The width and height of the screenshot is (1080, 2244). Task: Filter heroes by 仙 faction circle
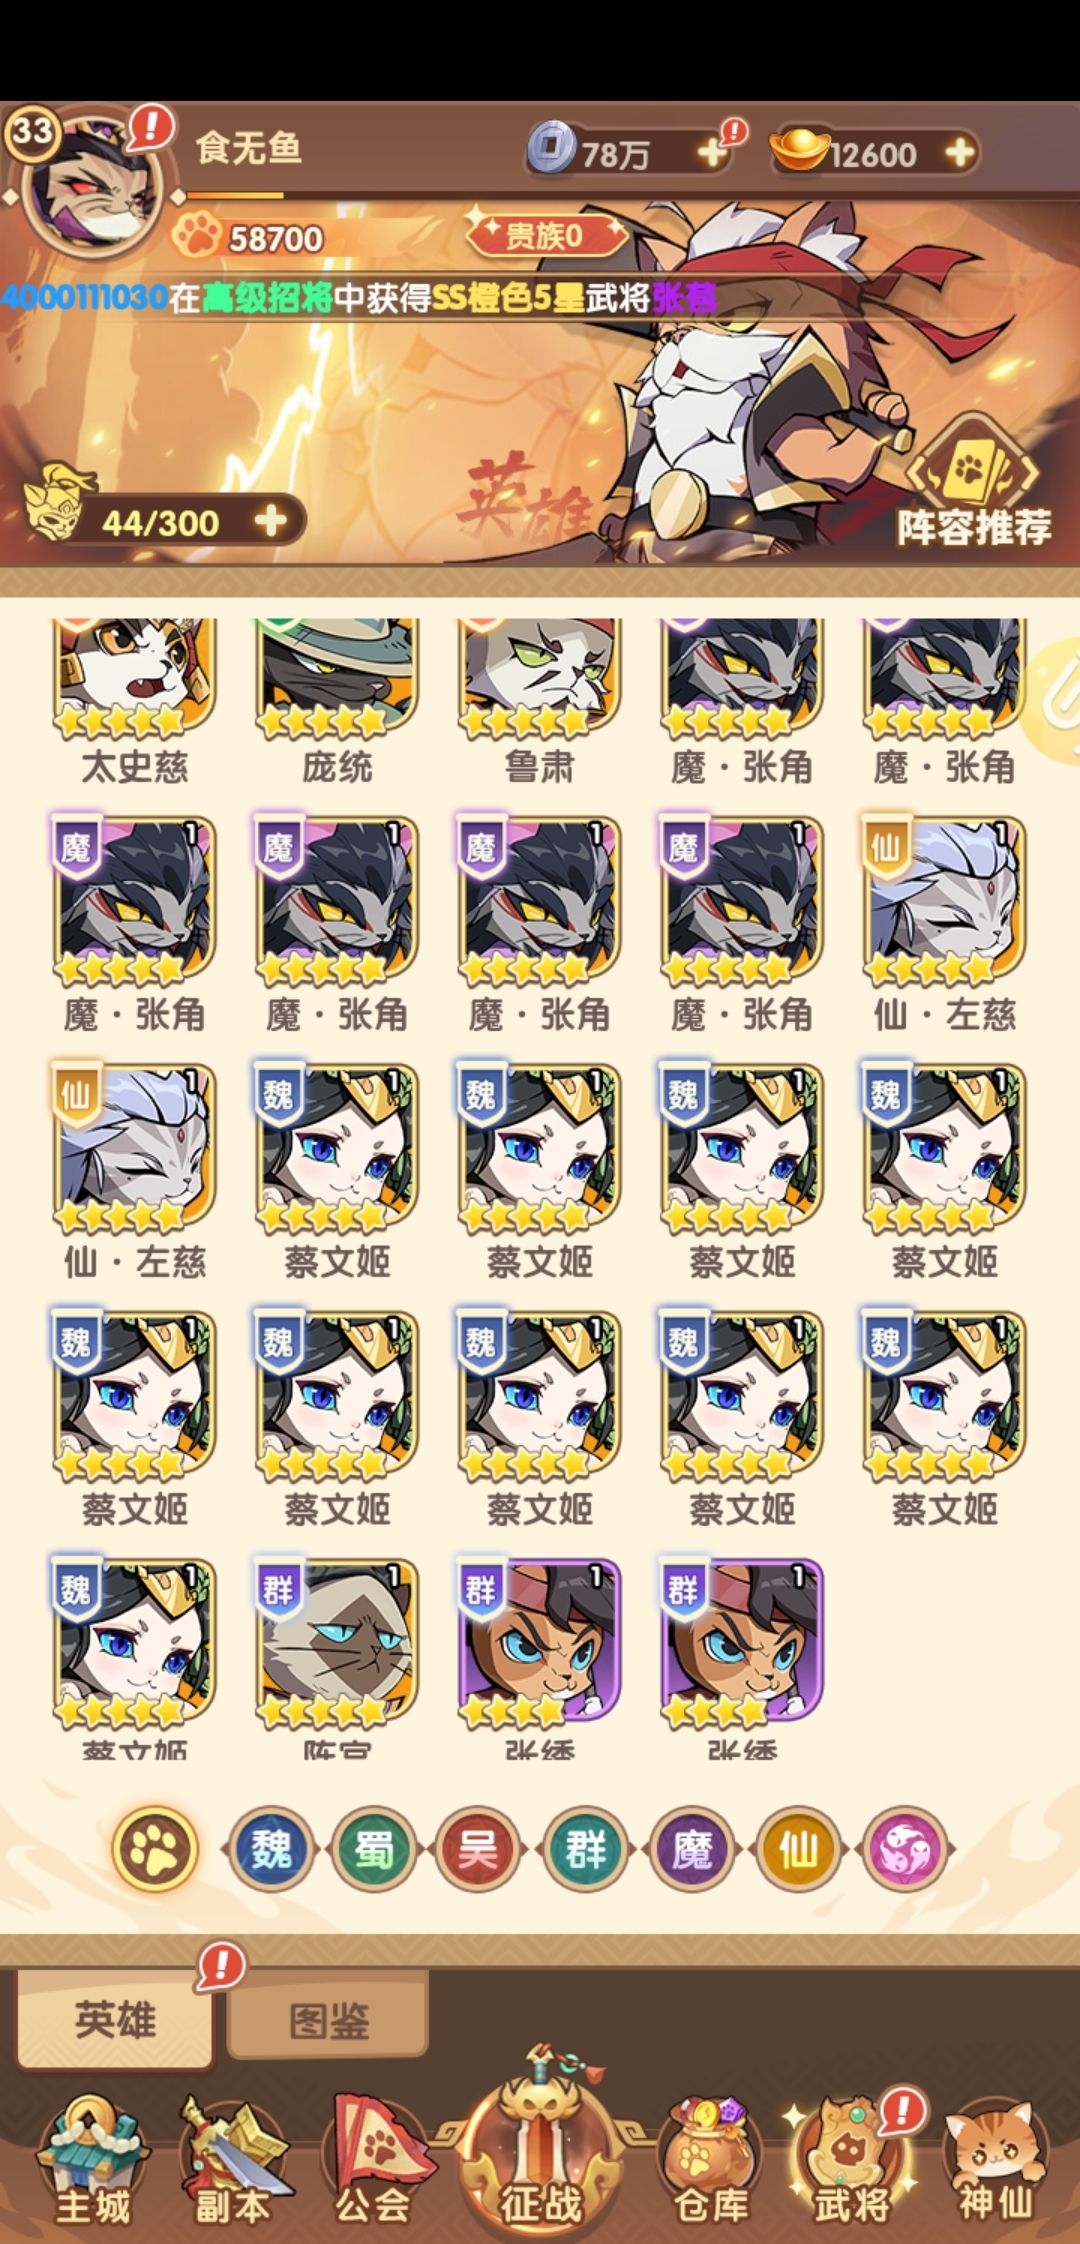point(798,1849)
